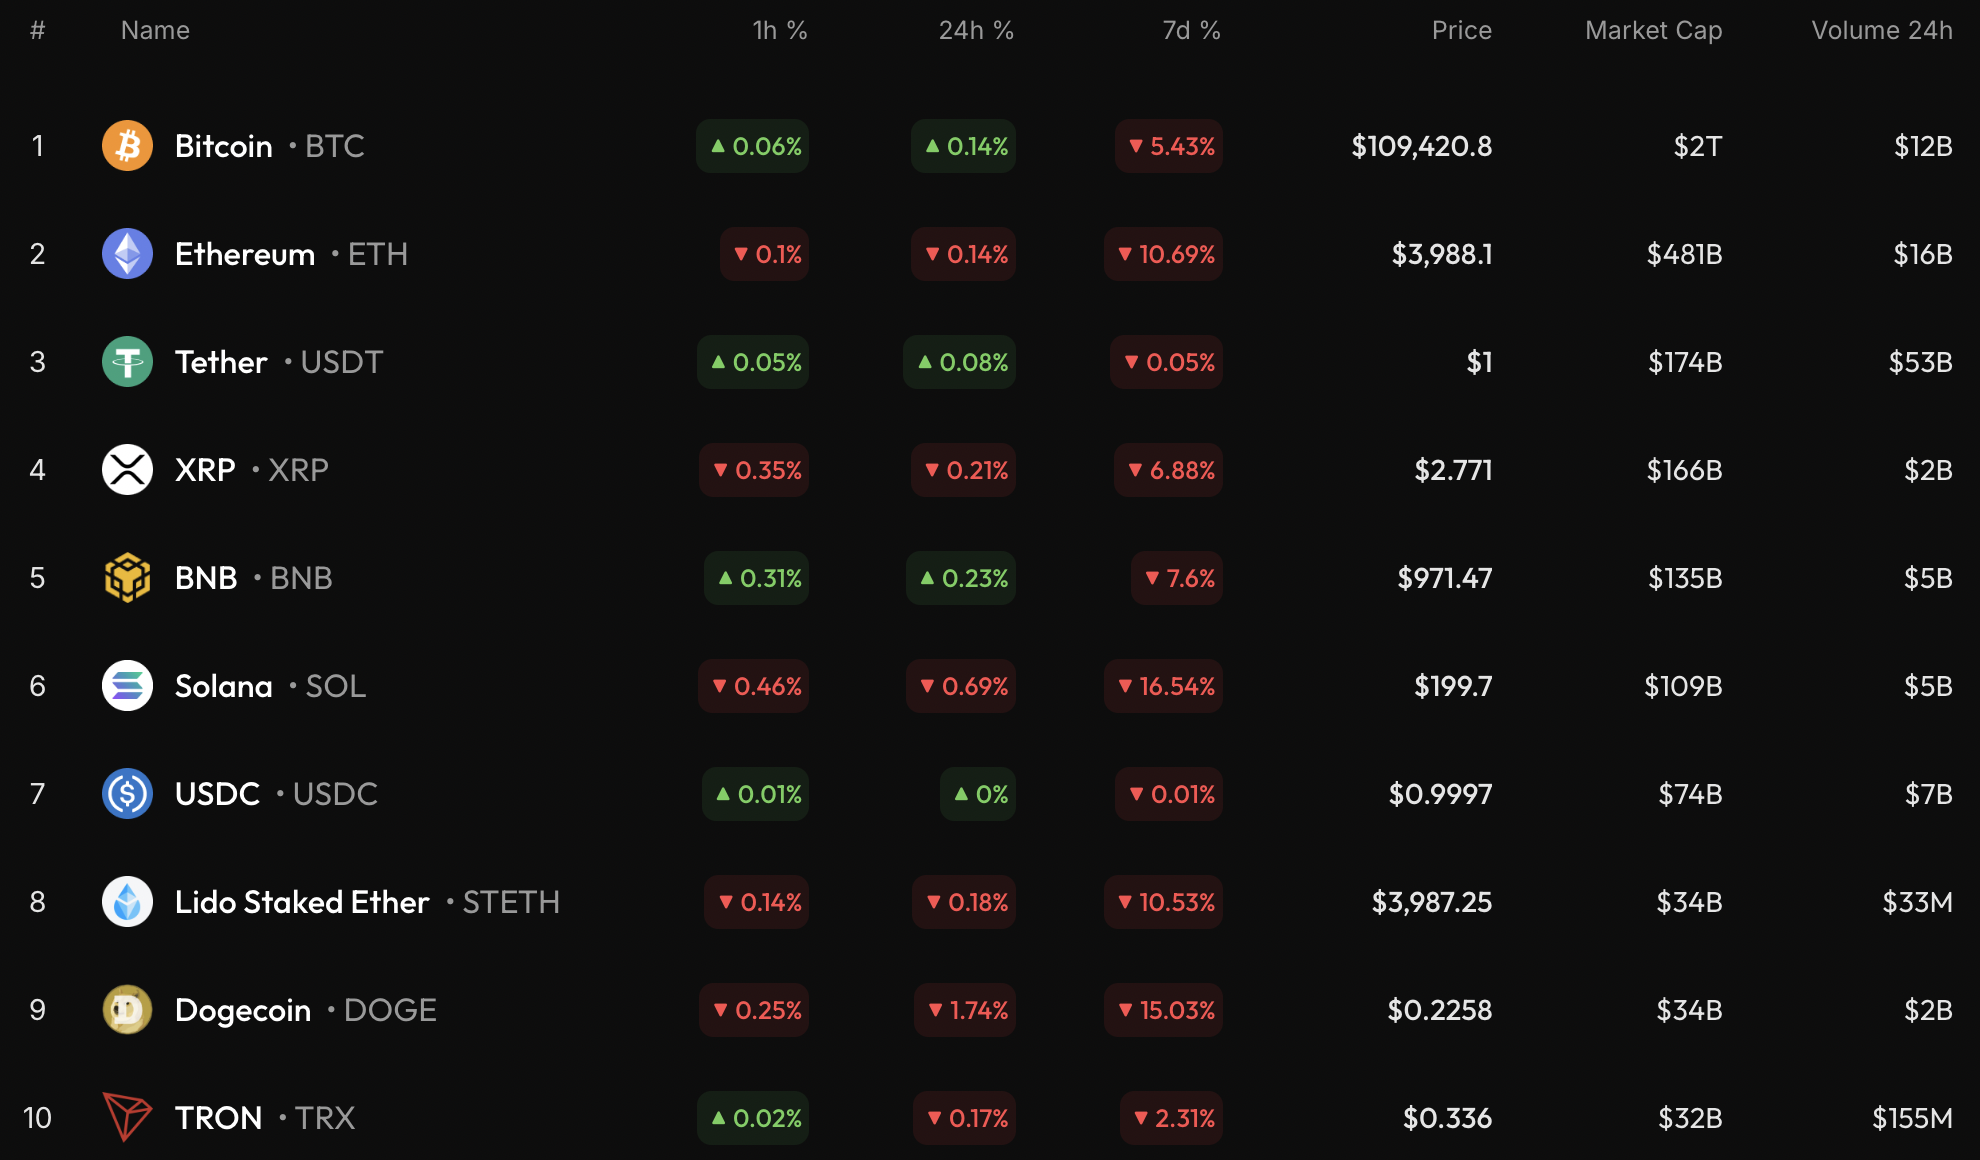Click the Bitcoin logo icon
The height and width of the screenshot is (1160, 1980).
[x=127, y=146]
